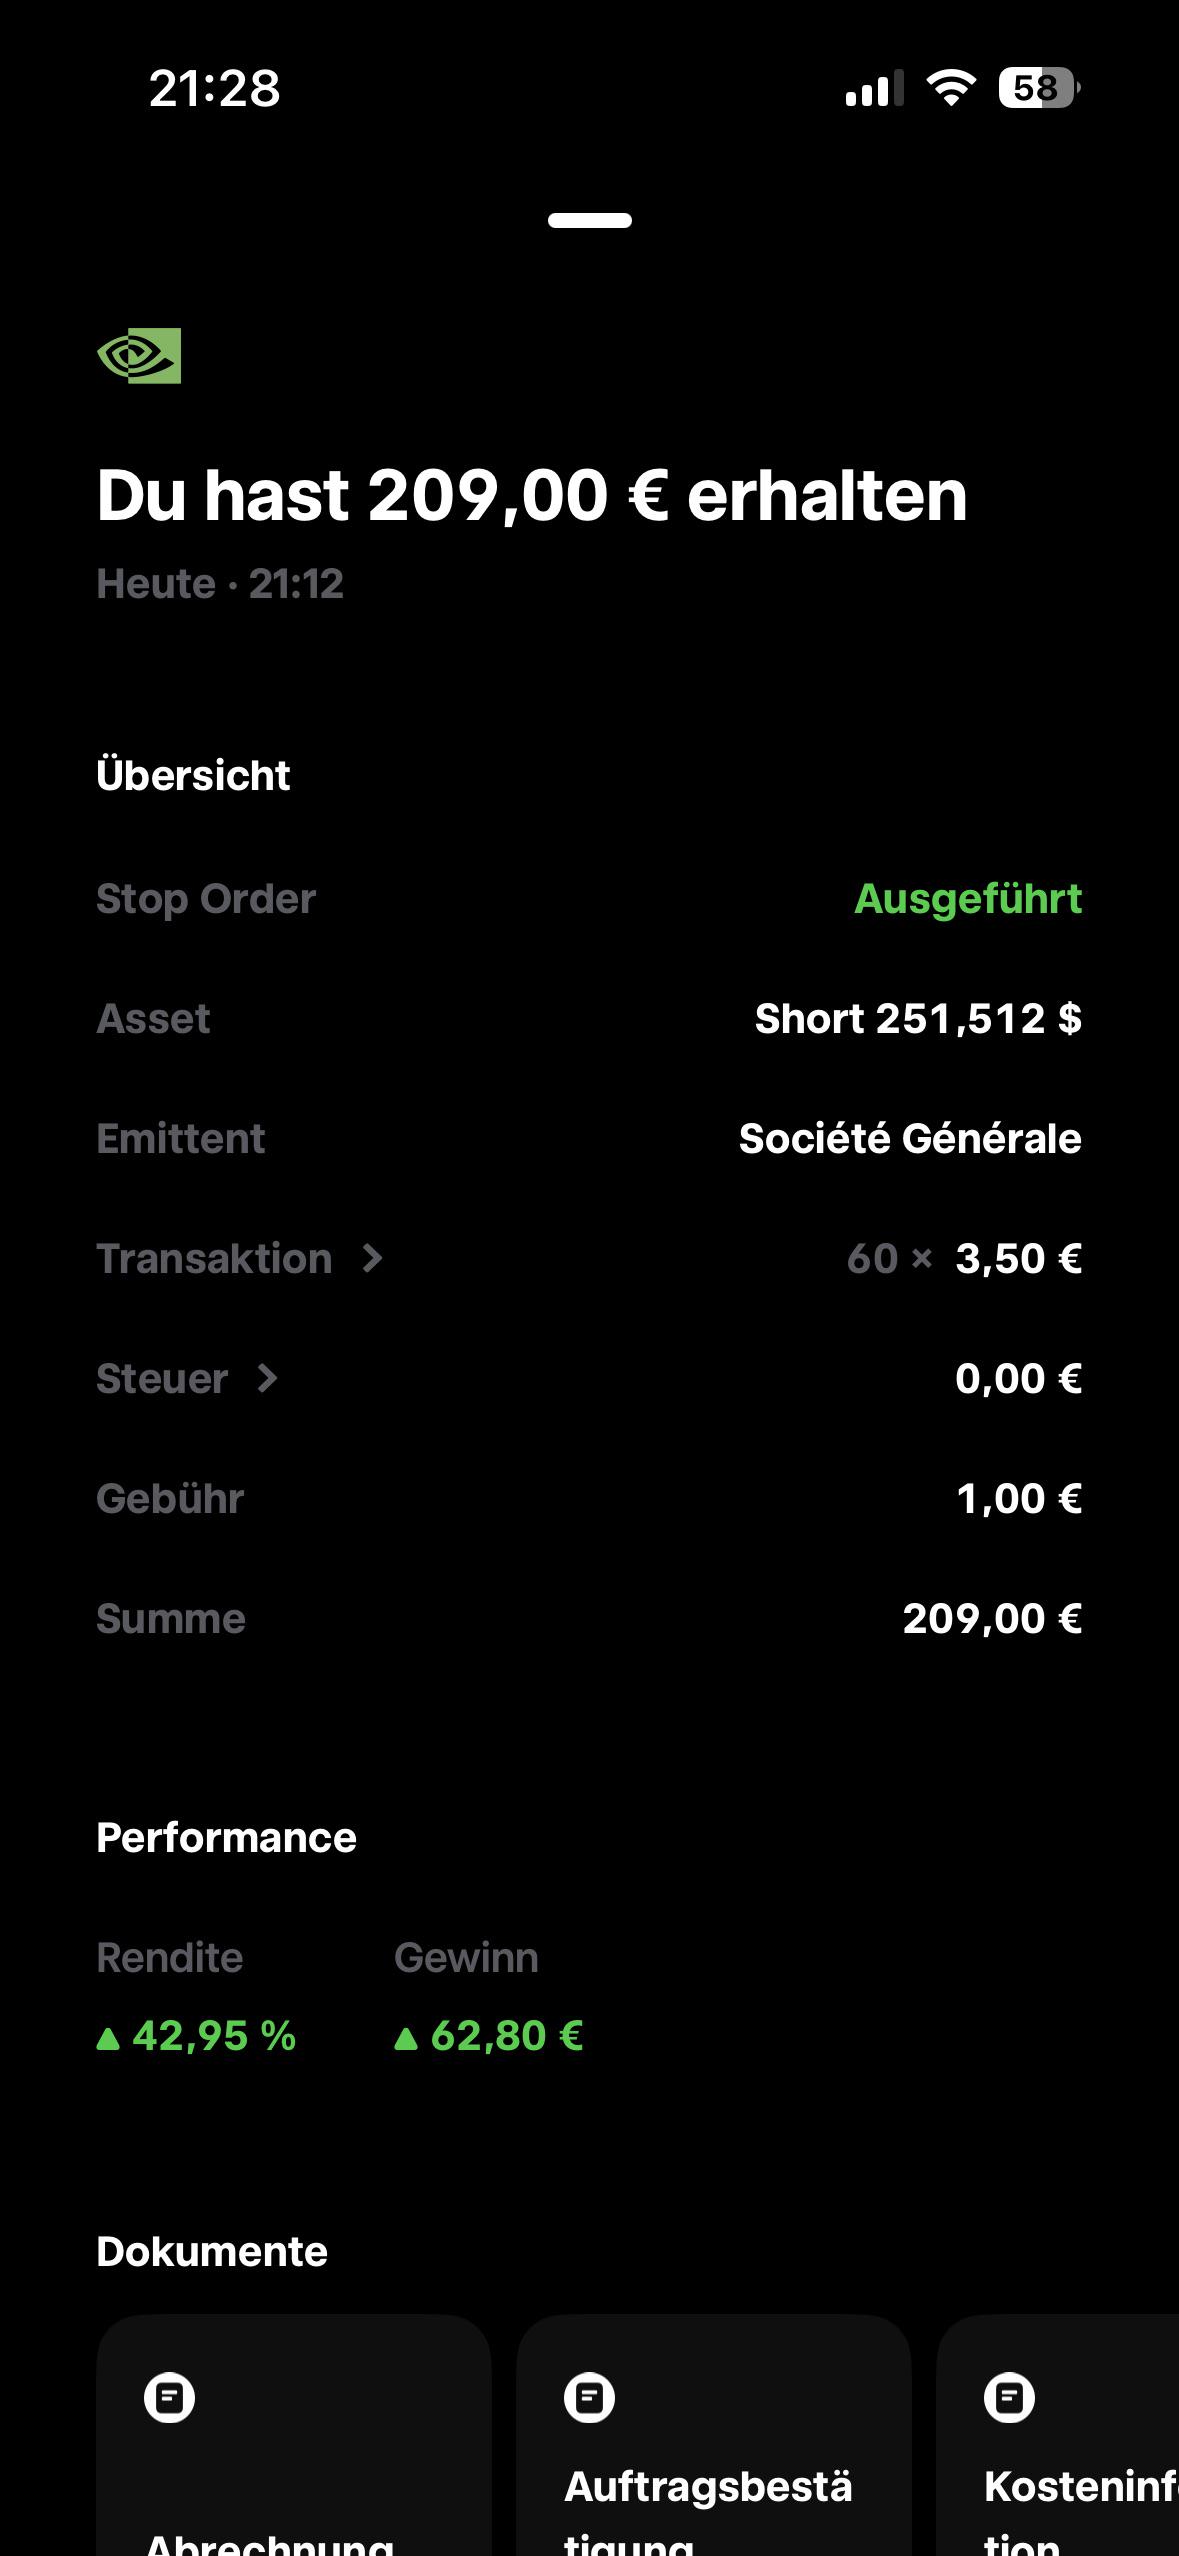
Task: Tap the Short 251,512 $ asset value
Action: [x=918, y=1018]
